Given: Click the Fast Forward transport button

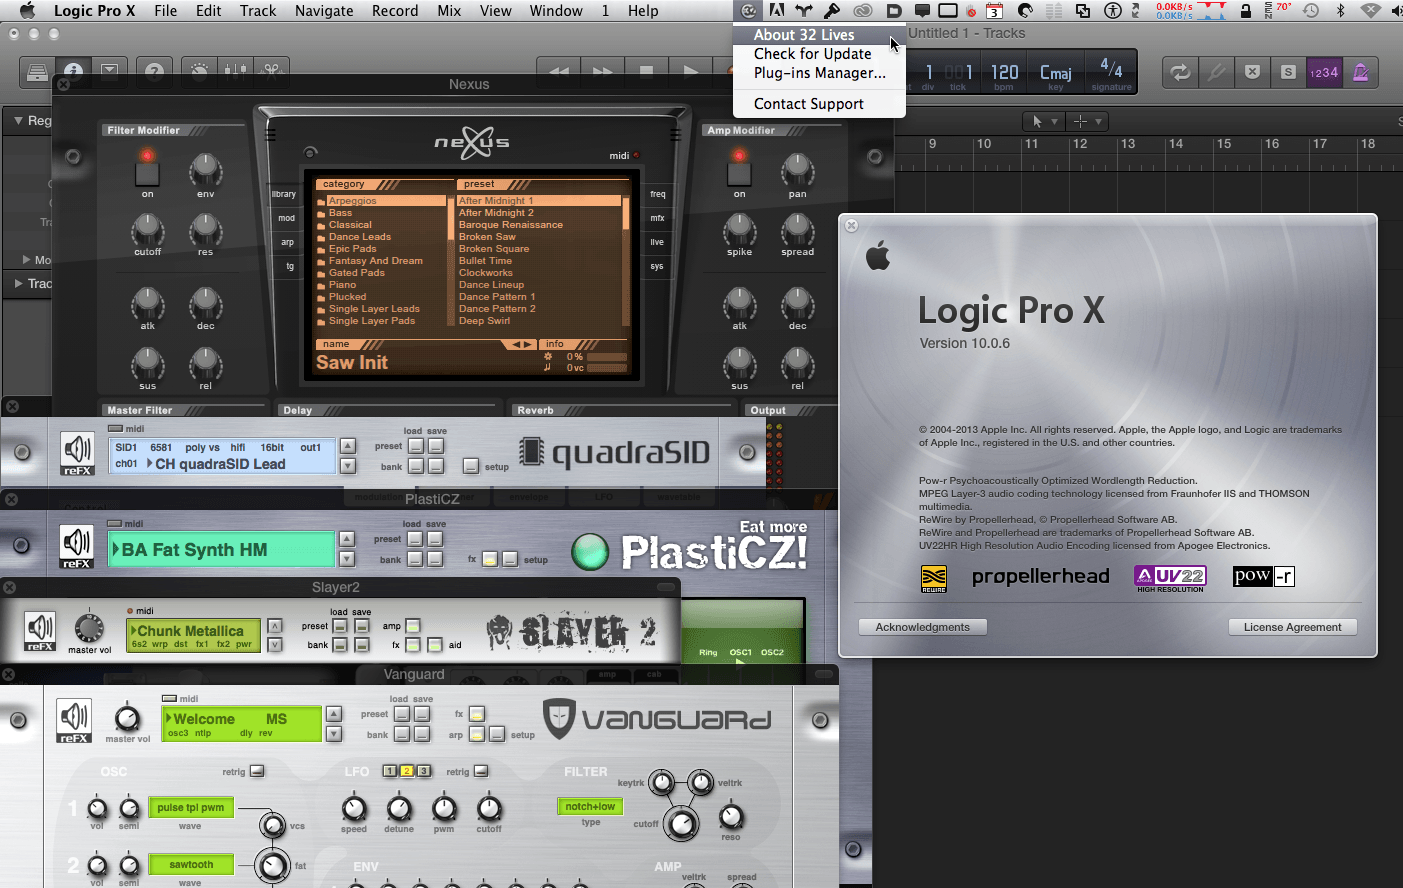Looking at the screenshot, I should click(603, 72).
